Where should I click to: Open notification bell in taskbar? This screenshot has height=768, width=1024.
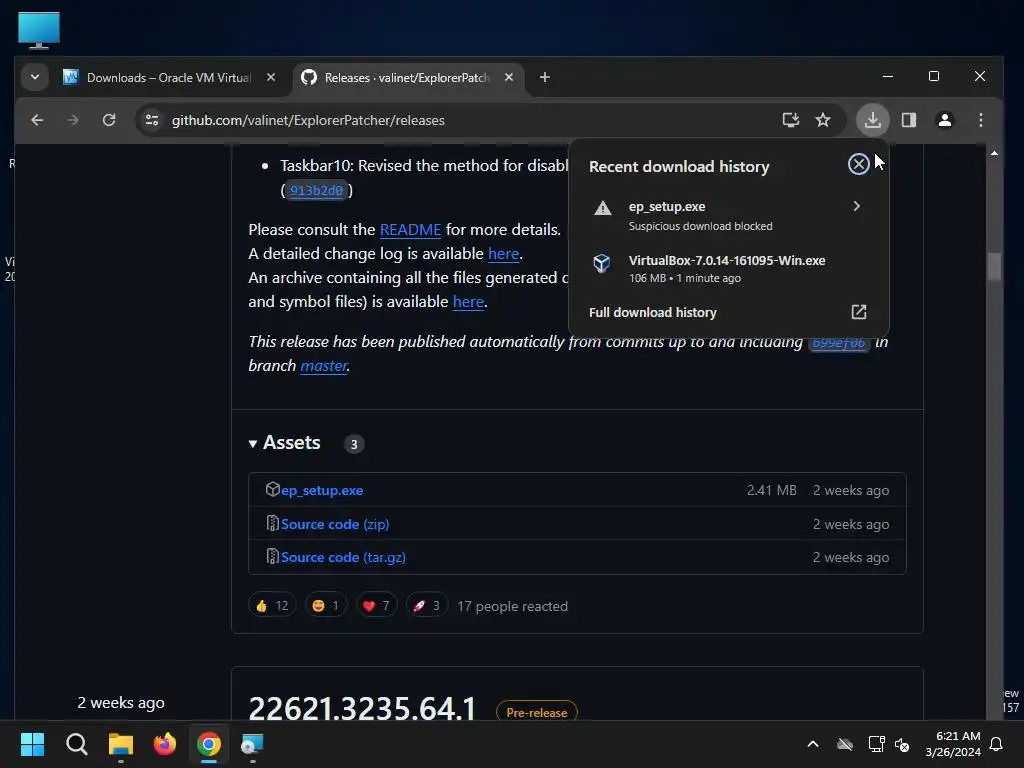(996, 744)
